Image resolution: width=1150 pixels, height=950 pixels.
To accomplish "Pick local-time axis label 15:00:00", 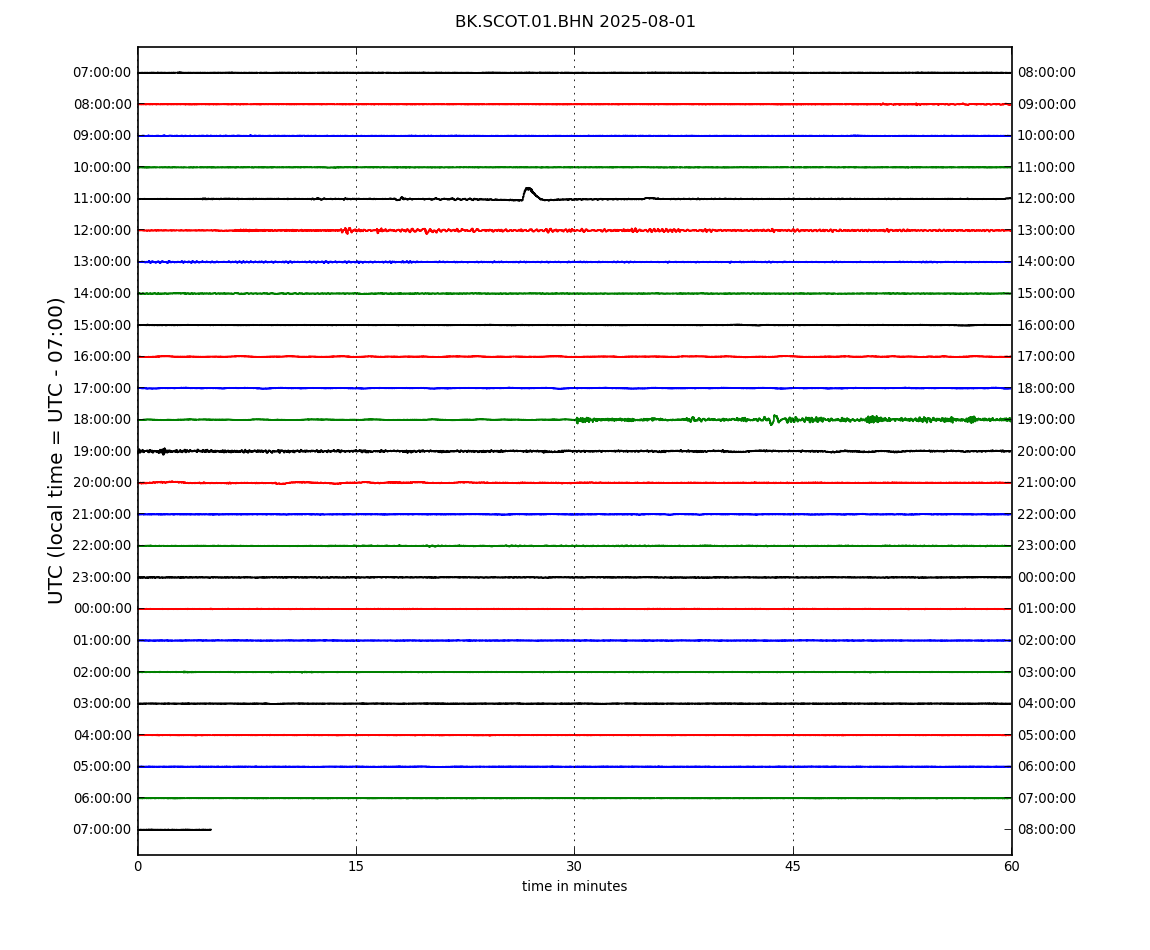I will tap(1047, 293).
